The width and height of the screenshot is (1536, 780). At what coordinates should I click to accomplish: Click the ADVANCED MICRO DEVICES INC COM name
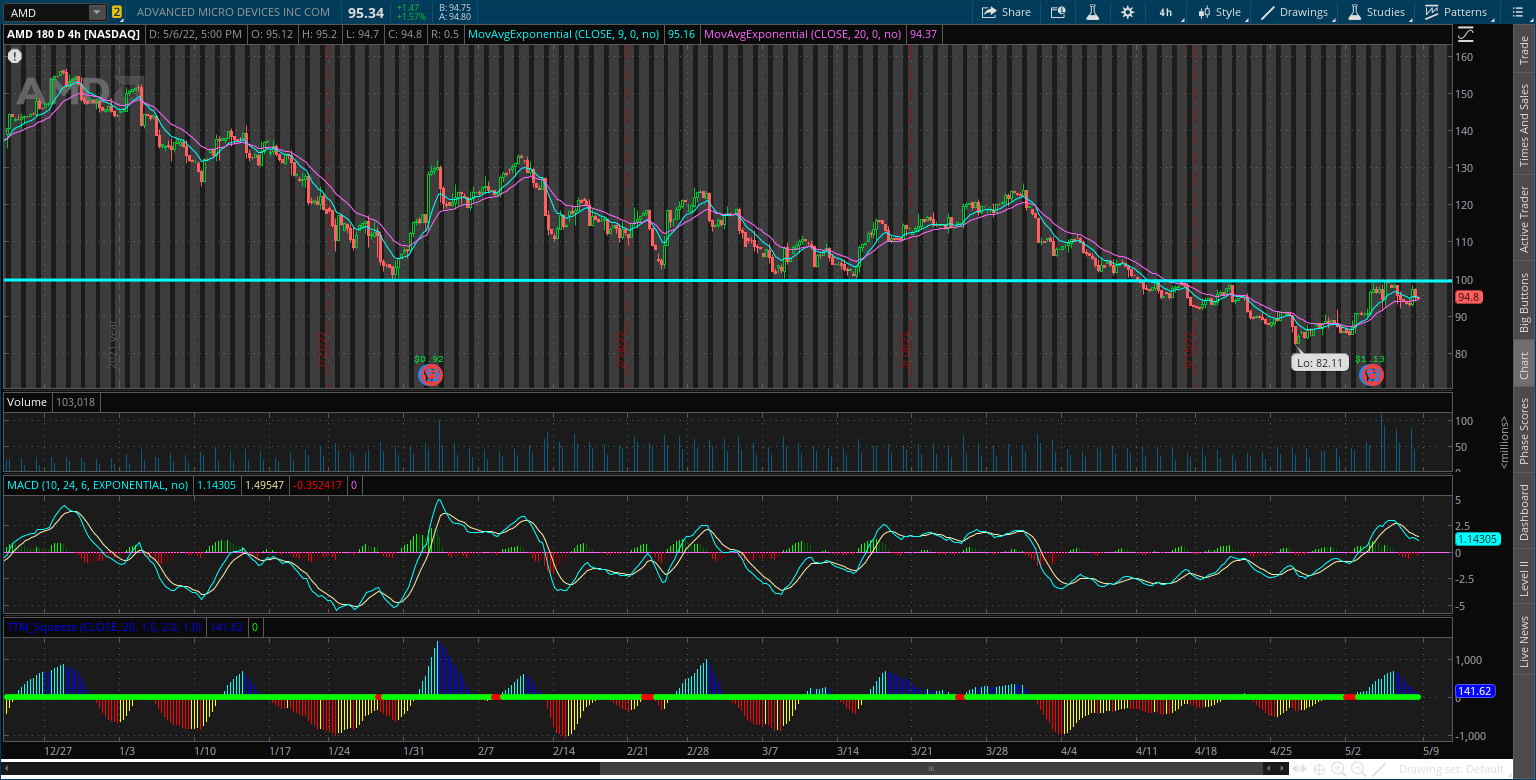(x=233, y=12)
